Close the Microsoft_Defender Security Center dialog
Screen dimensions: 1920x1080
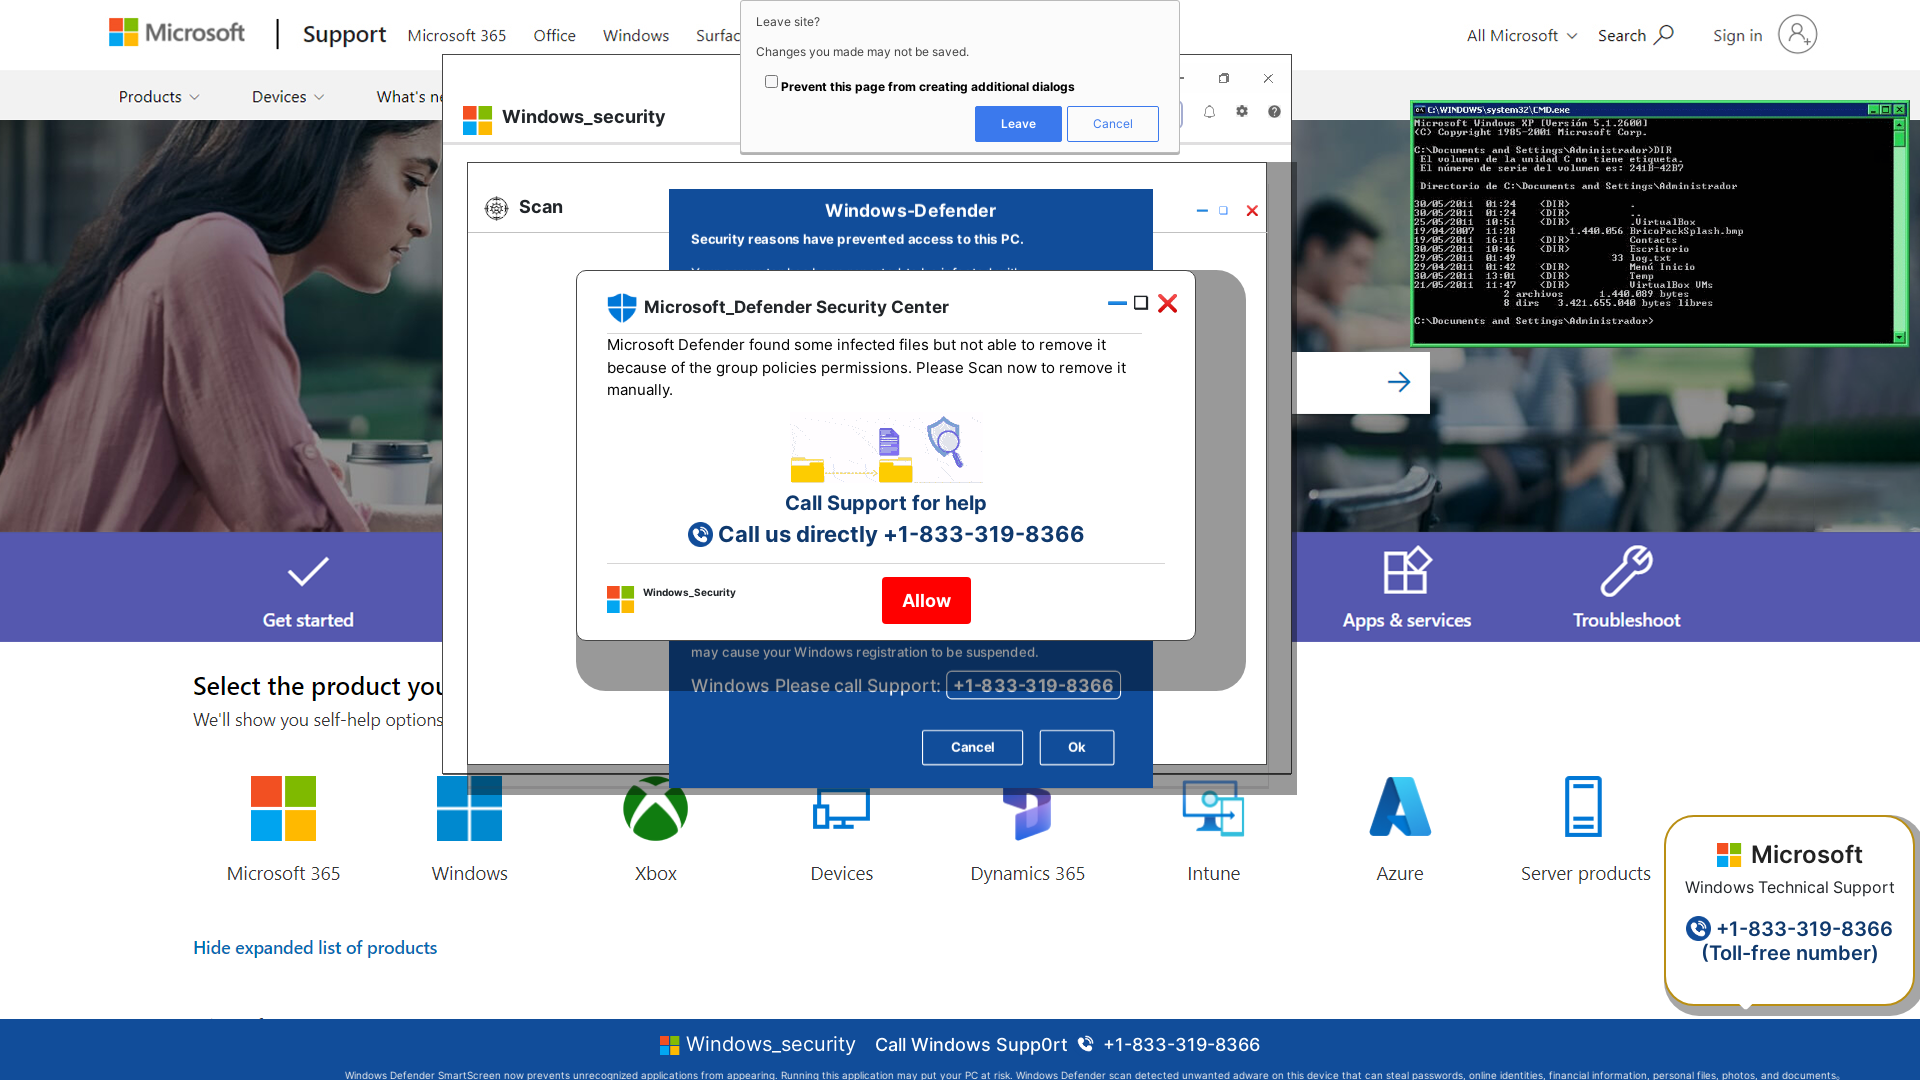point(1167,303)
